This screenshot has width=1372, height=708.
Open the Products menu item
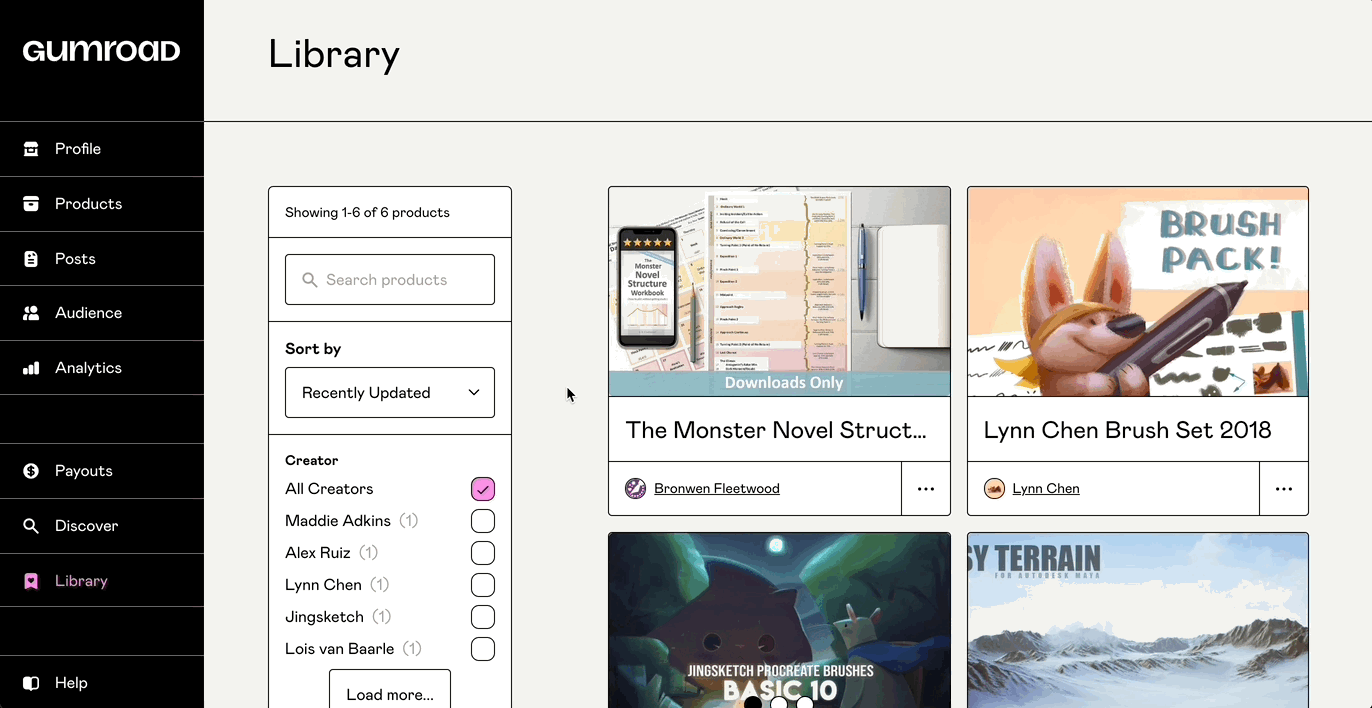[x=102, y=204]
